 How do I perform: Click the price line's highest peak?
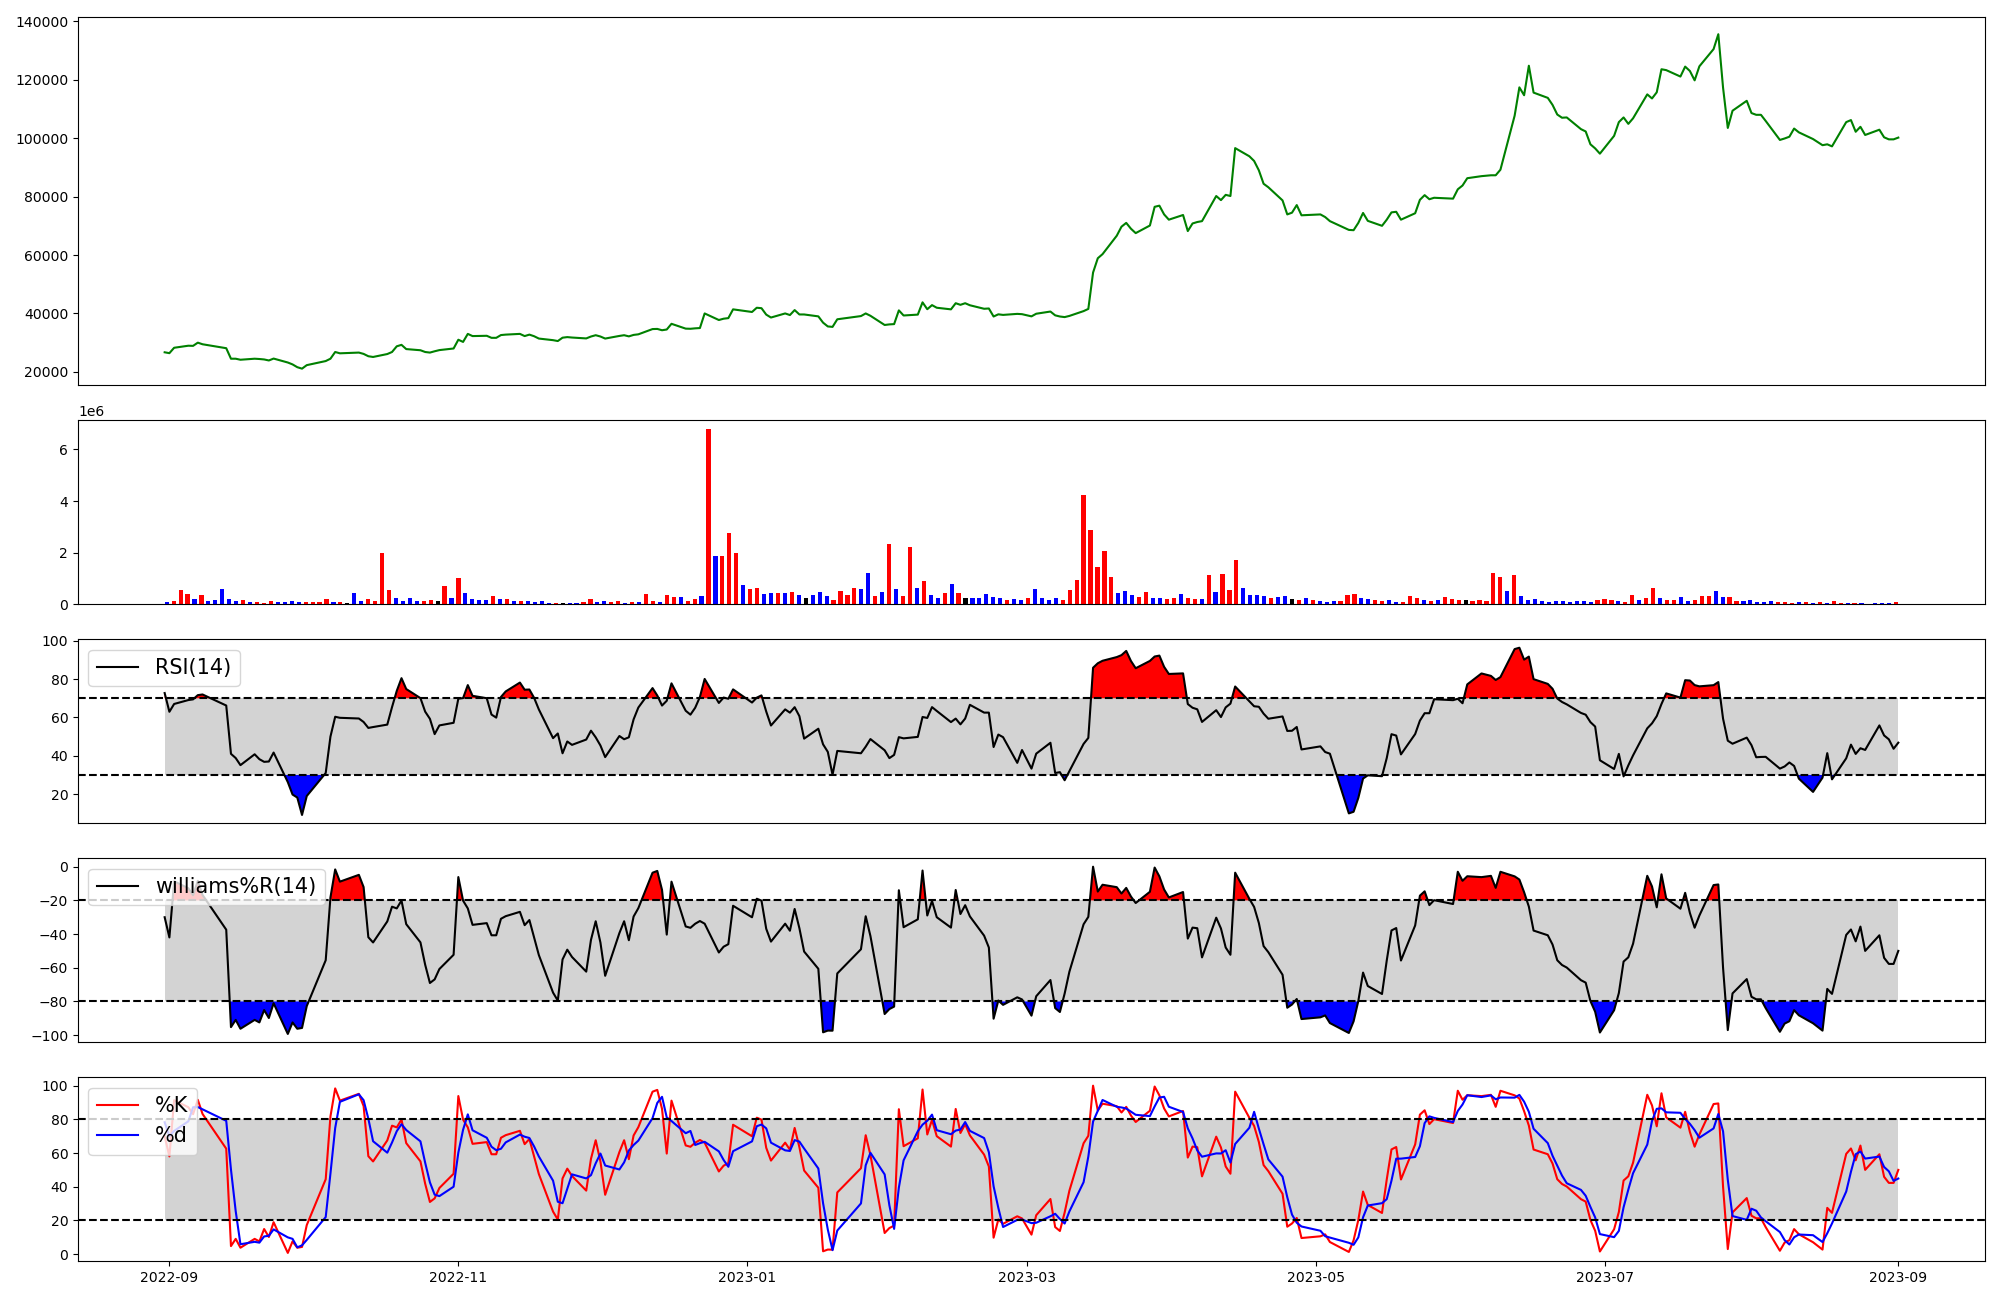tap(1718, 36)
